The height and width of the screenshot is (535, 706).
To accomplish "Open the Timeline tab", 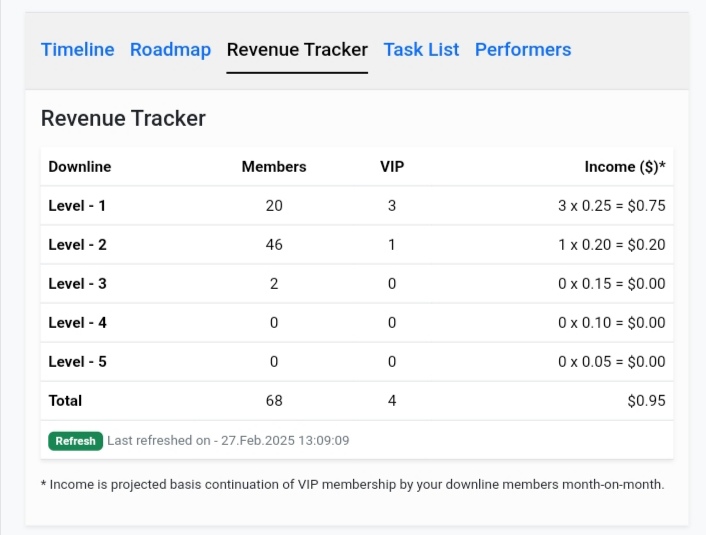I will pos(77,50).
